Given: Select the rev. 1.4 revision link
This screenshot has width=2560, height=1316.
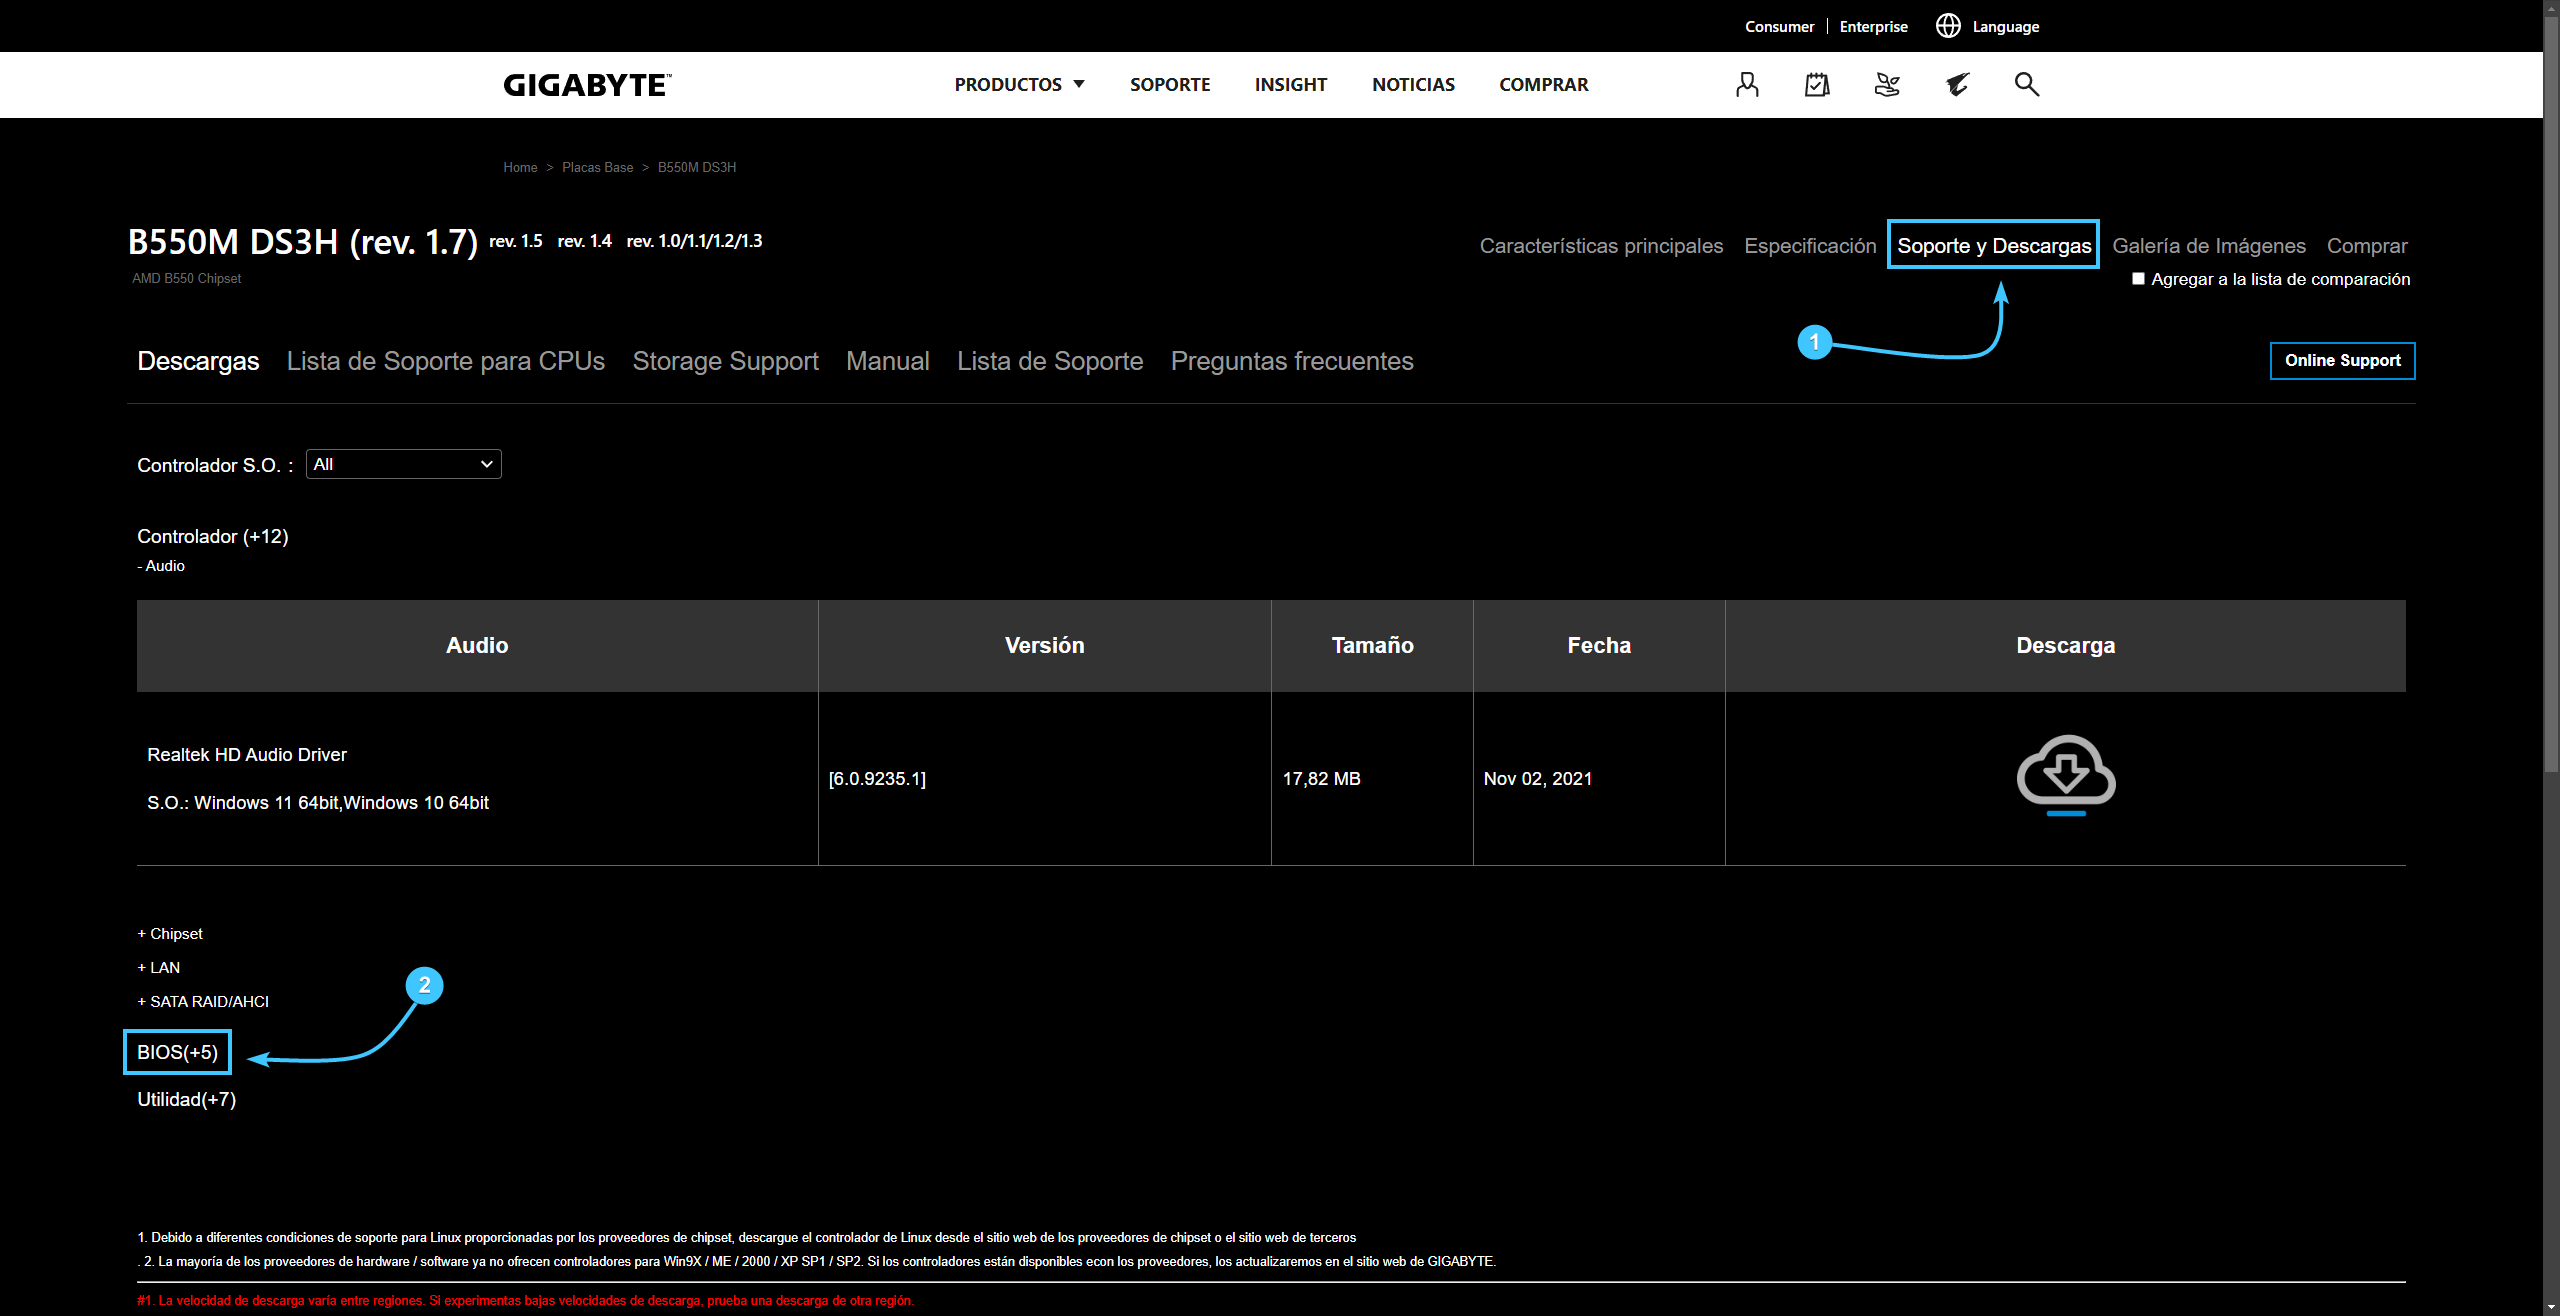Looking at the screenshot, I should pyautogui.click(x=584, y=241).
